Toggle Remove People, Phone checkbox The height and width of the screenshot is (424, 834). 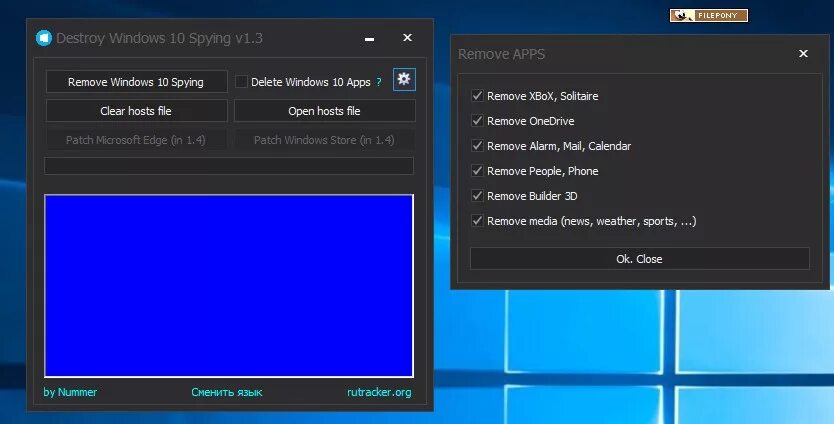point(477,171)
